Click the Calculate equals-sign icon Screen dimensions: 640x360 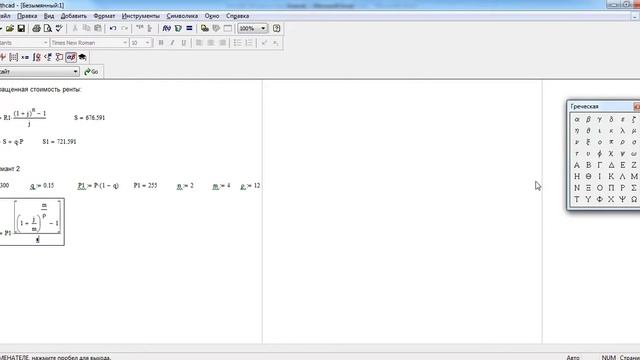point(189,28)
